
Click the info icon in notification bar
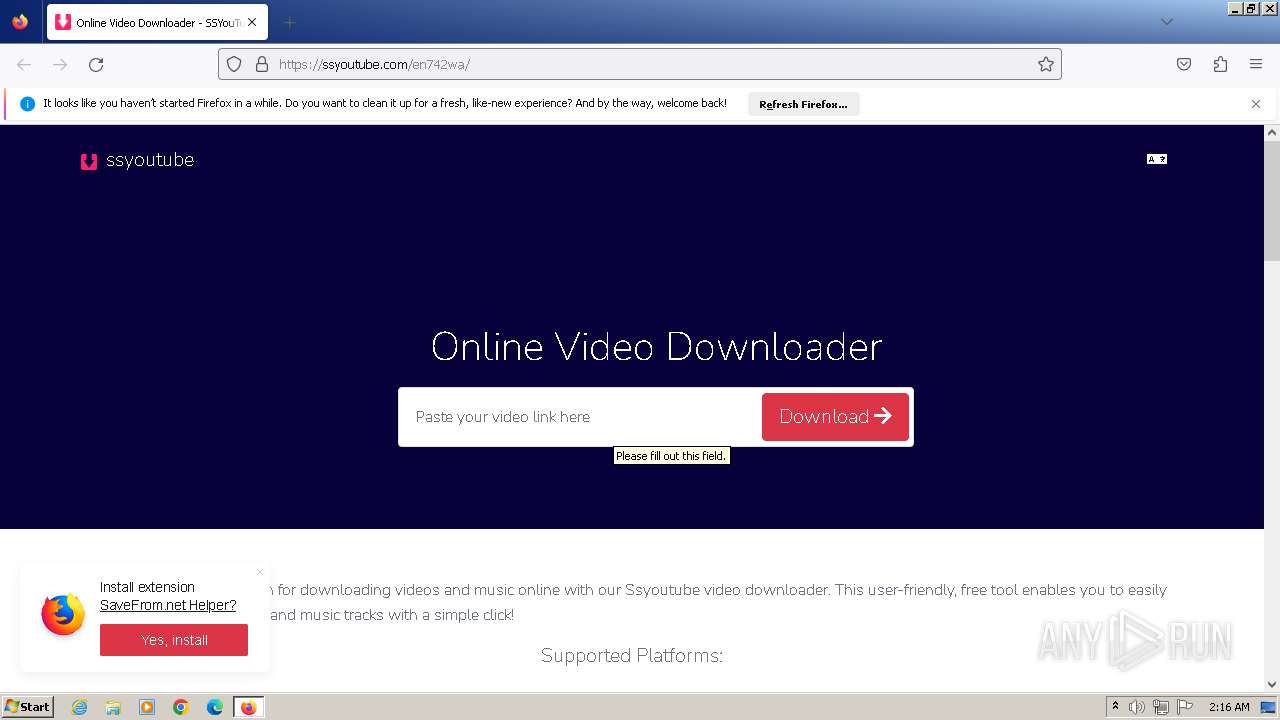pos(27,104)
